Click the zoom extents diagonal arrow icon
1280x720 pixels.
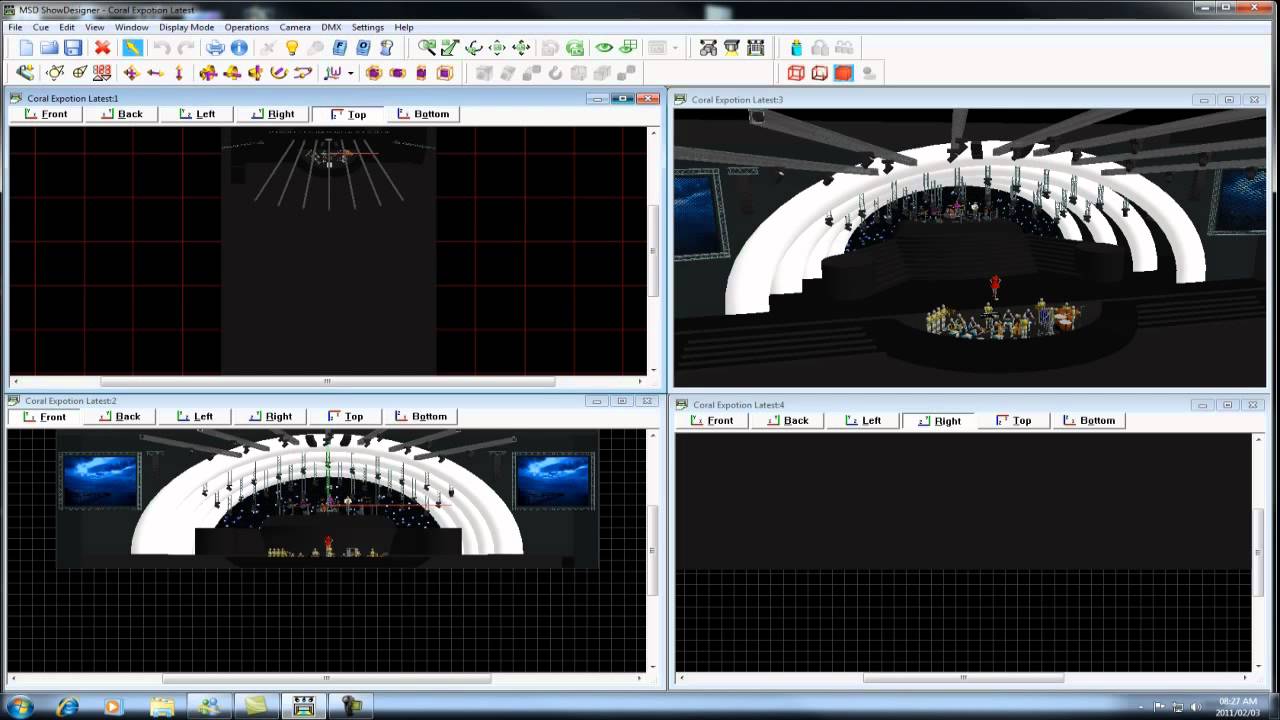(x=450, y=48)
